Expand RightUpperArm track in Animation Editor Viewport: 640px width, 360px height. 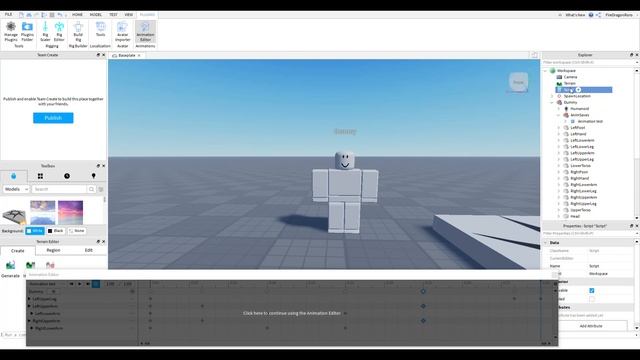[29, 321]
